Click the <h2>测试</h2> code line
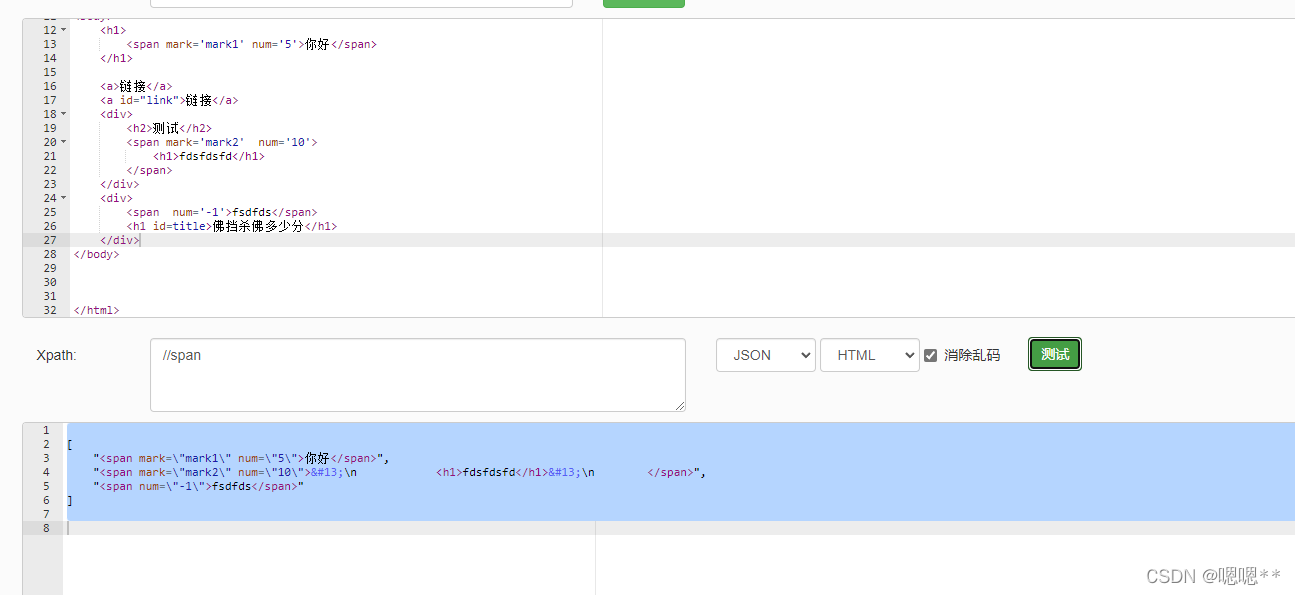The width and height of the screenshot is (1295, 595). pos(169,128)
